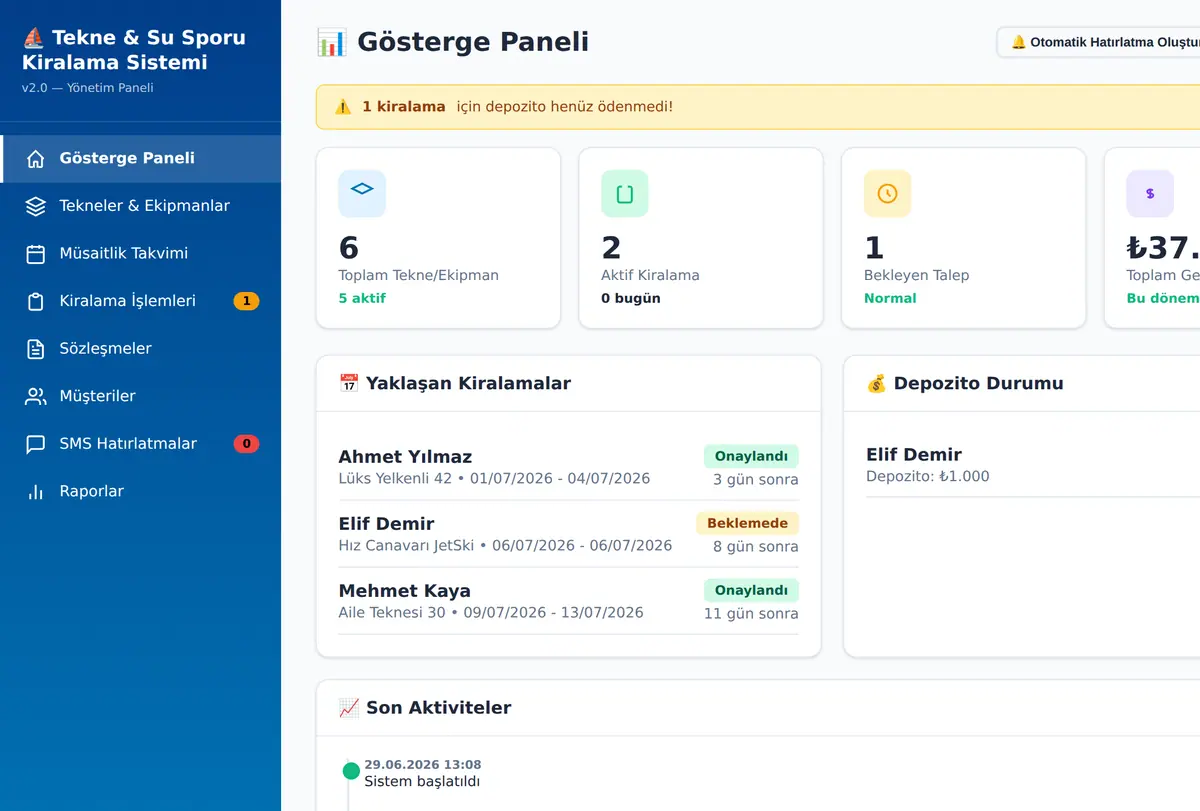Open the Gösterge Paneli menu item

(x=142, y=159)
